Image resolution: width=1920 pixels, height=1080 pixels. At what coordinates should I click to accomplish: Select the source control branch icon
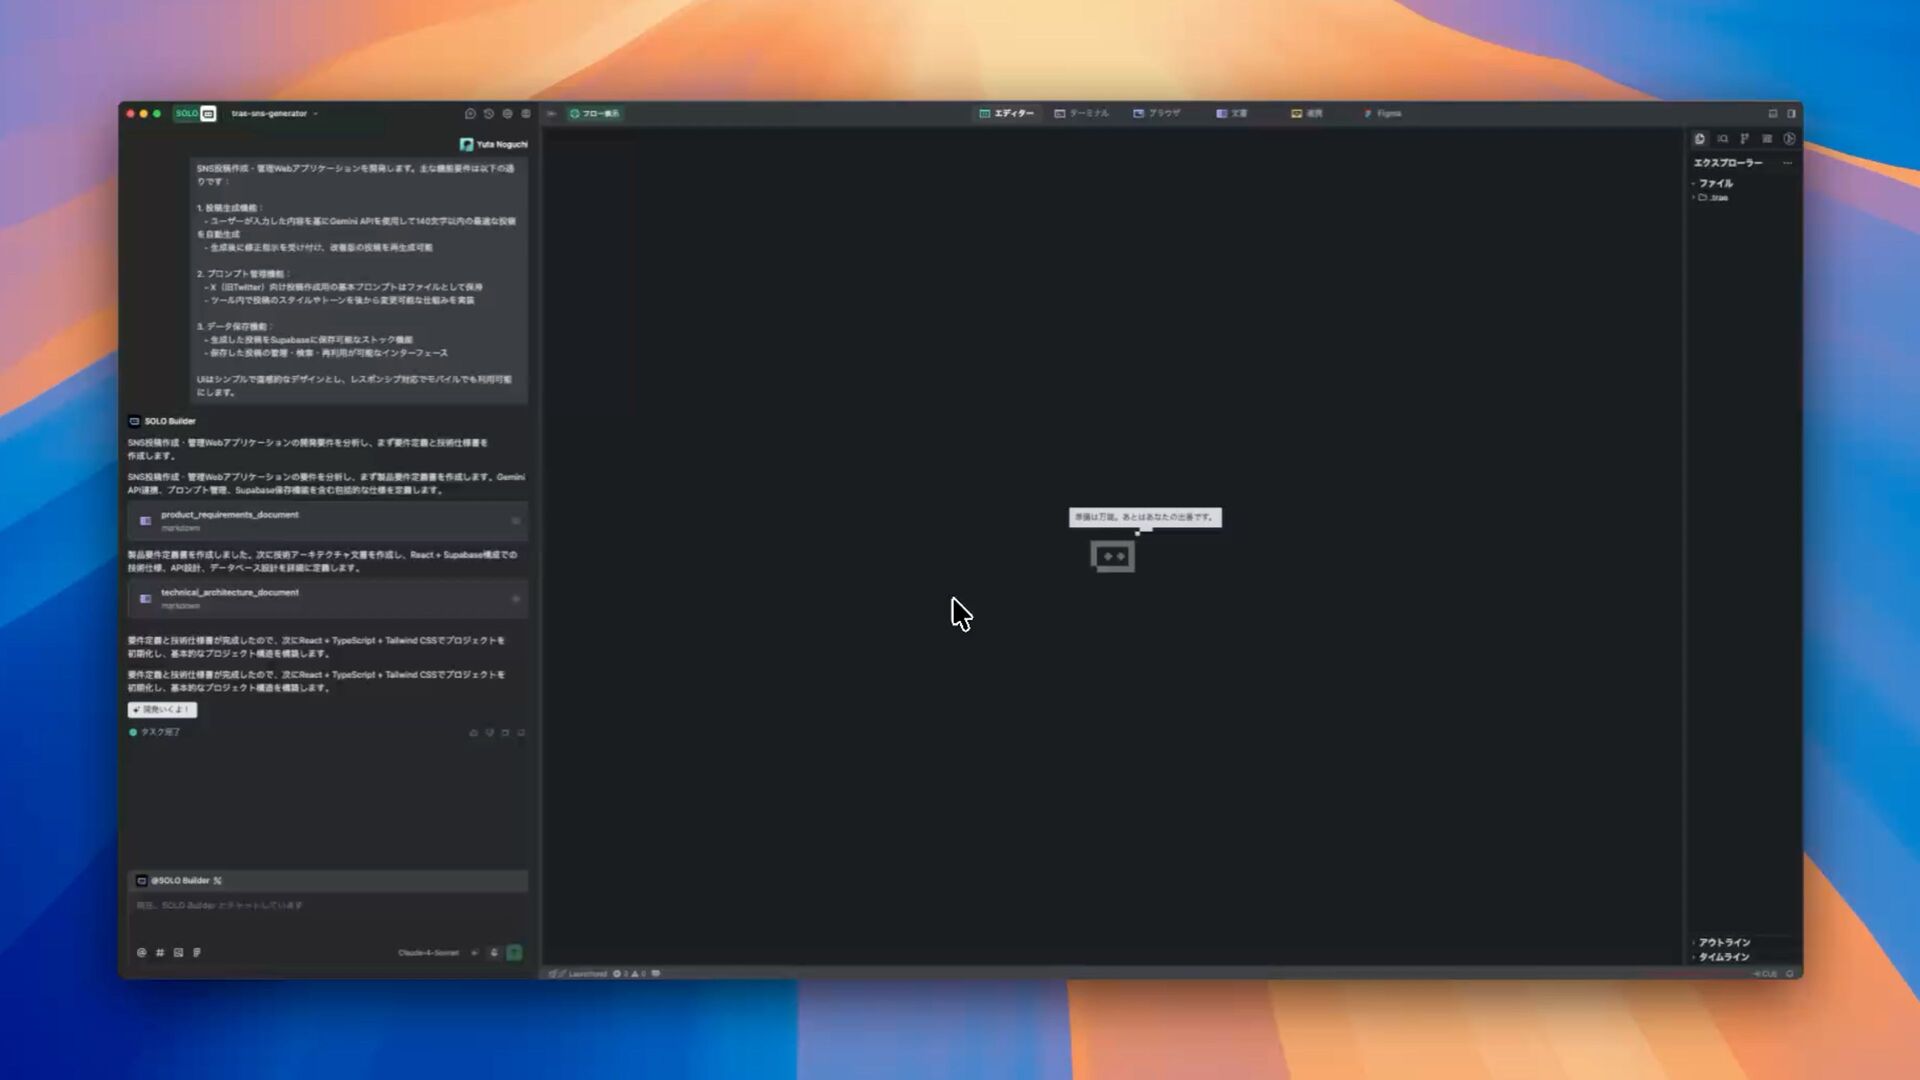click(x=1744, y=139)
